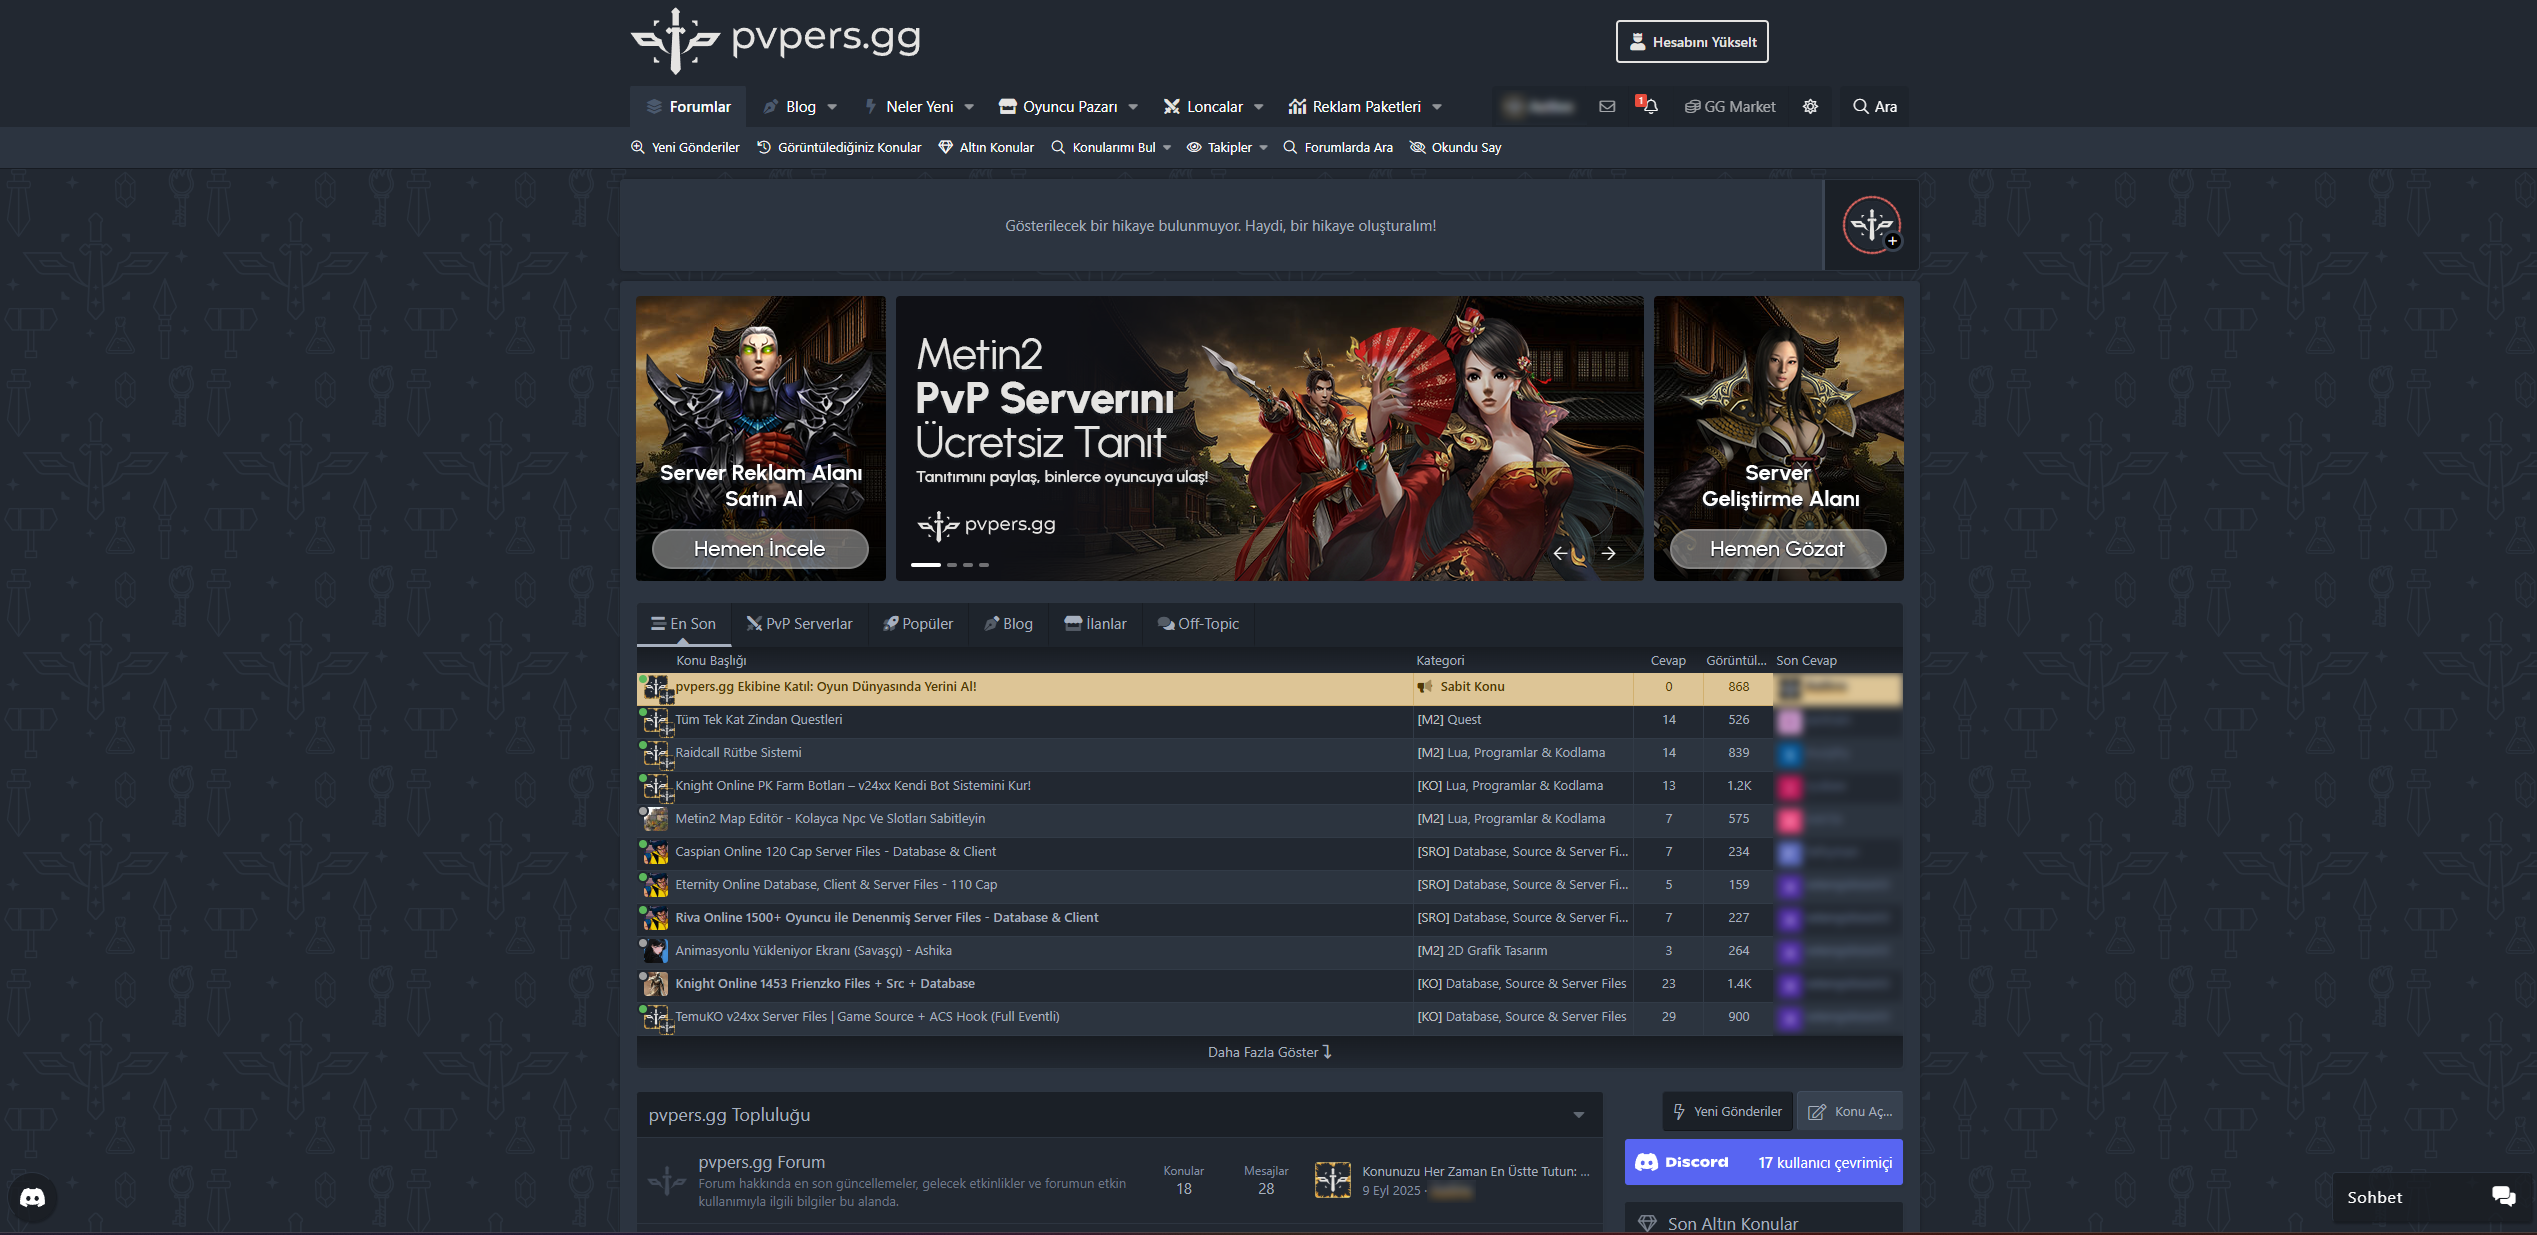Add a story via the avatar plus icon
This screenshot has height=1235, width=2537.
tap(1892, 241)
